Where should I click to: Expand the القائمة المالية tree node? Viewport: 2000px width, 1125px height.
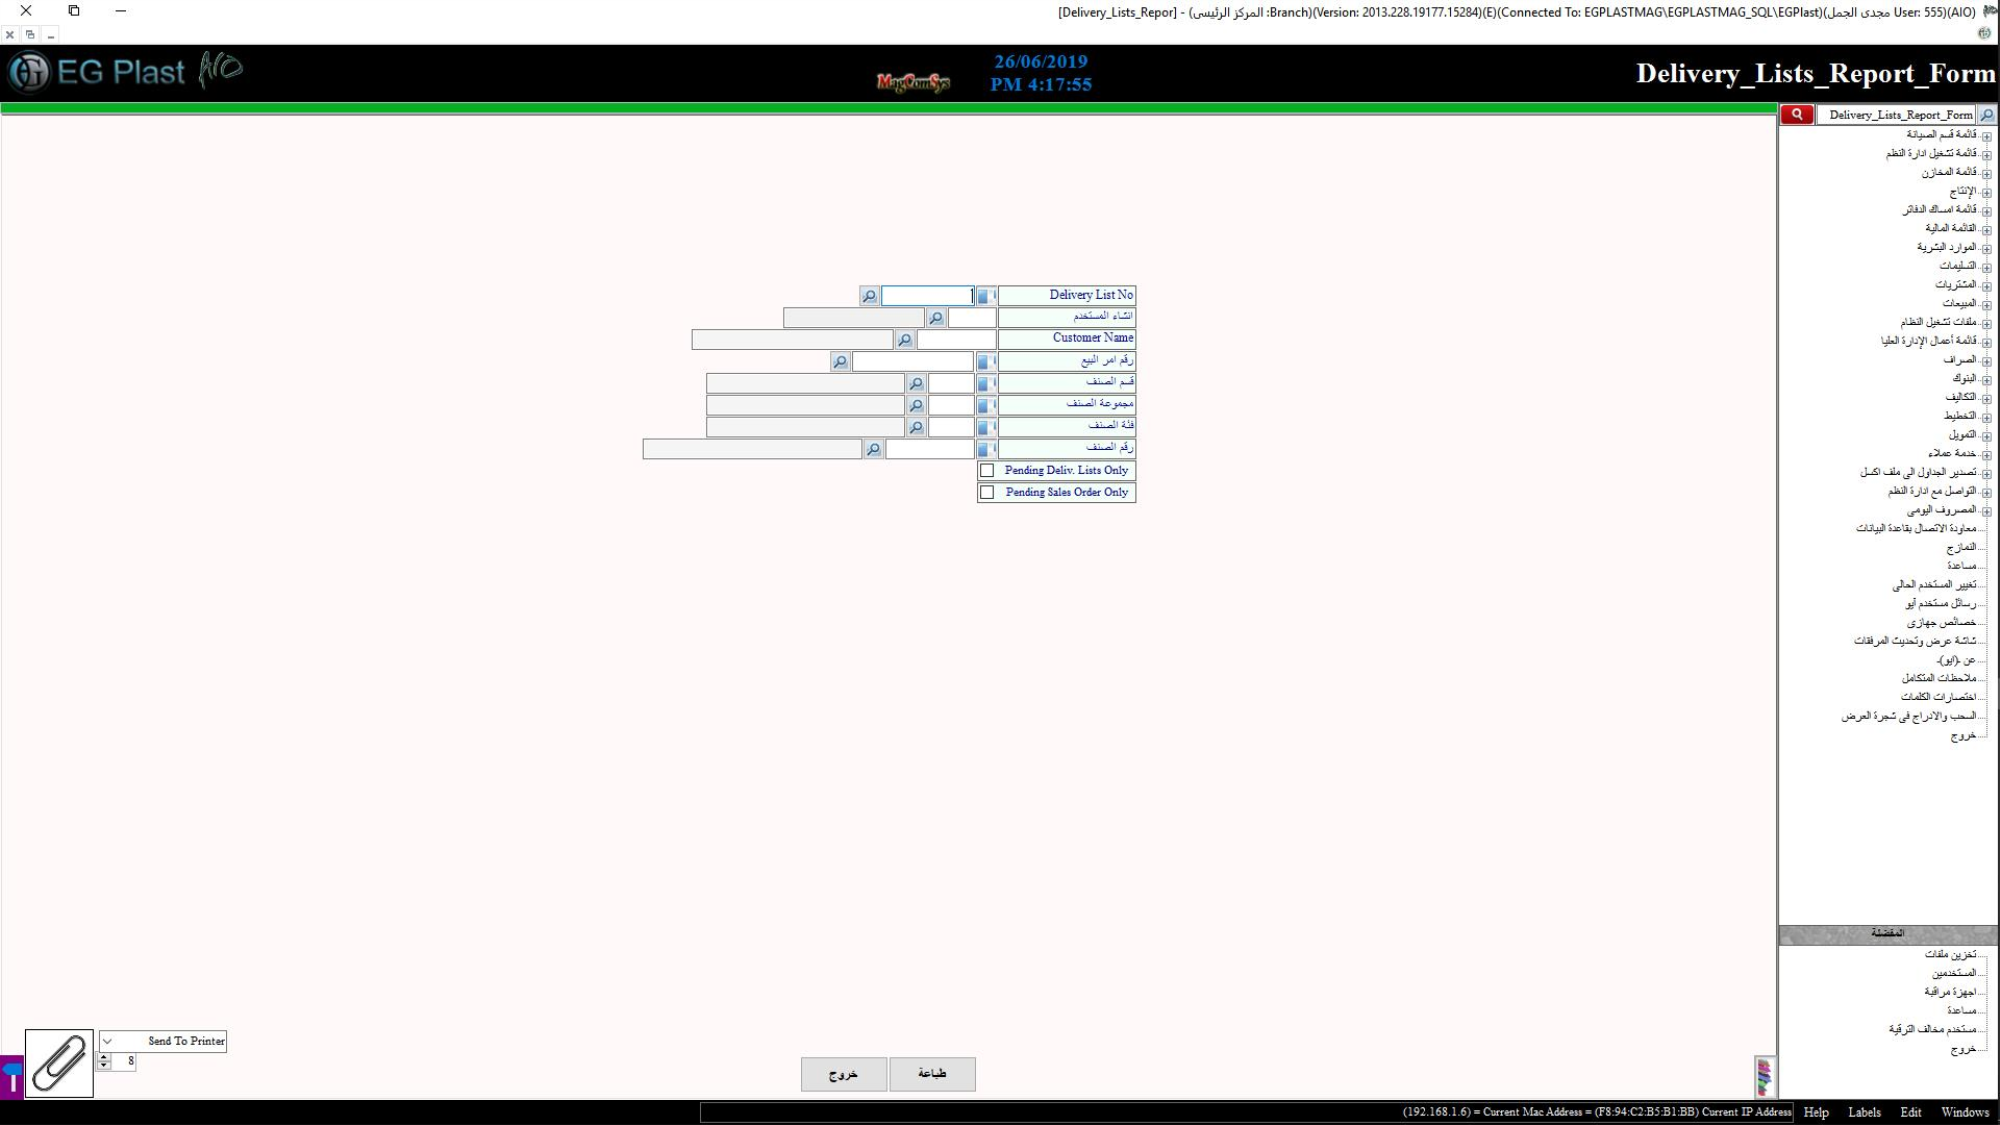pyautogui.click(x=1987, y=230)
